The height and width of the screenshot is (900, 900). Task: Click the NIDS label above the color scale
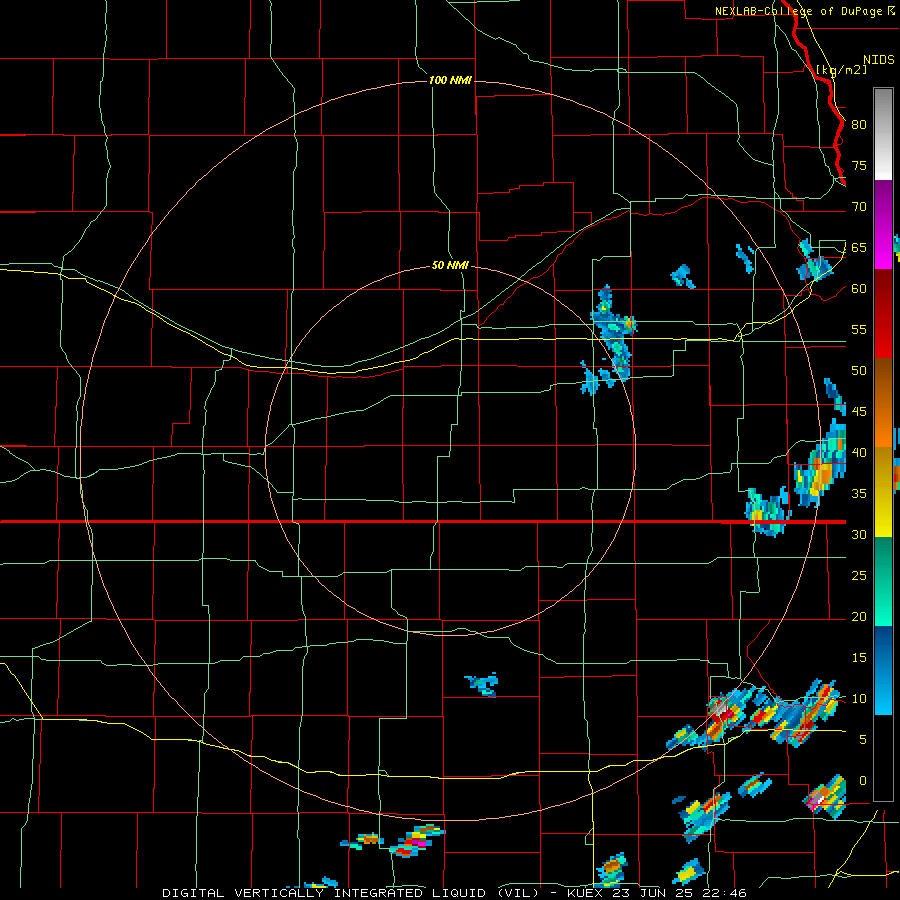878,60
